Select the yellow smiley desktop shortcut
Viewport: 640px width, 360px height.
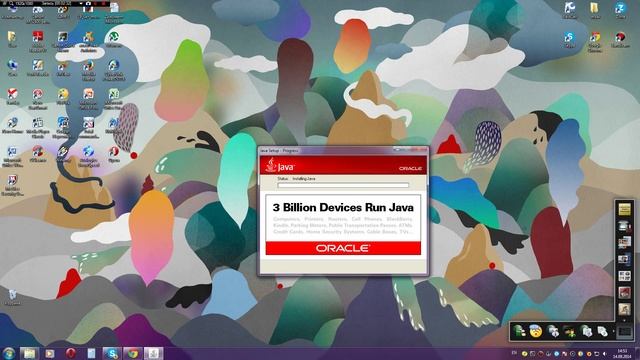pos(63,97)
